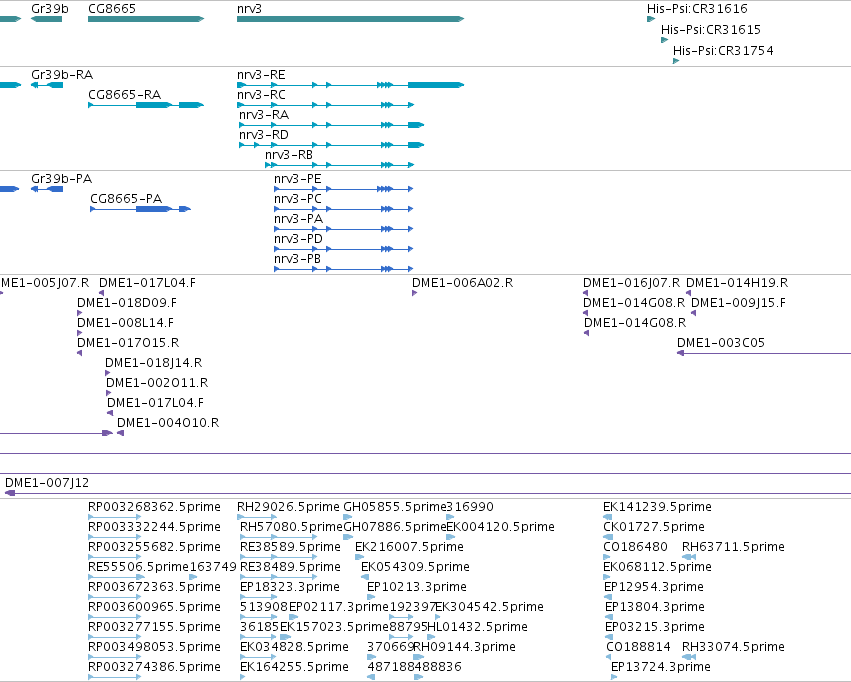The width and height of the screenshot is (851, 682).
Task: Open the CK01727.5prime EST
Action: click(654, 527)
